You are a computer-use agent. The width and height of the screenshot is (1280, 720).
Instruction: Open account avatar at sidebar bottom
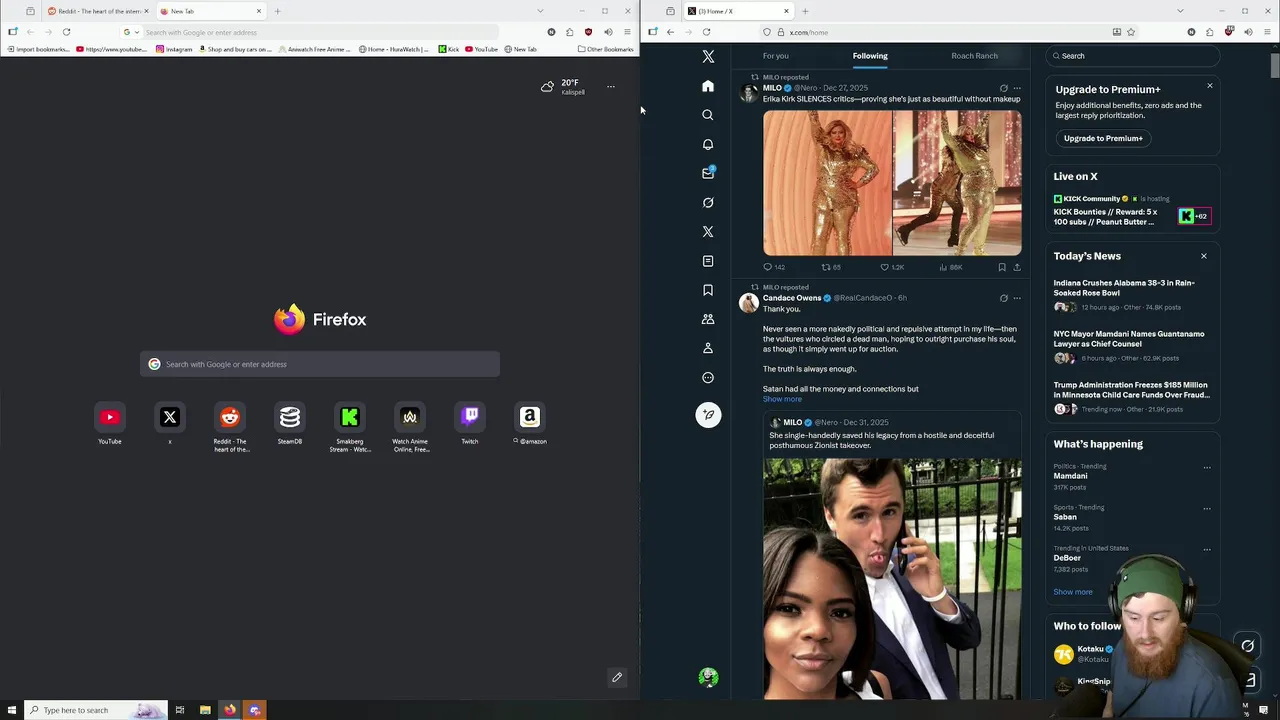pyautogui.click(x=708, y=677)
